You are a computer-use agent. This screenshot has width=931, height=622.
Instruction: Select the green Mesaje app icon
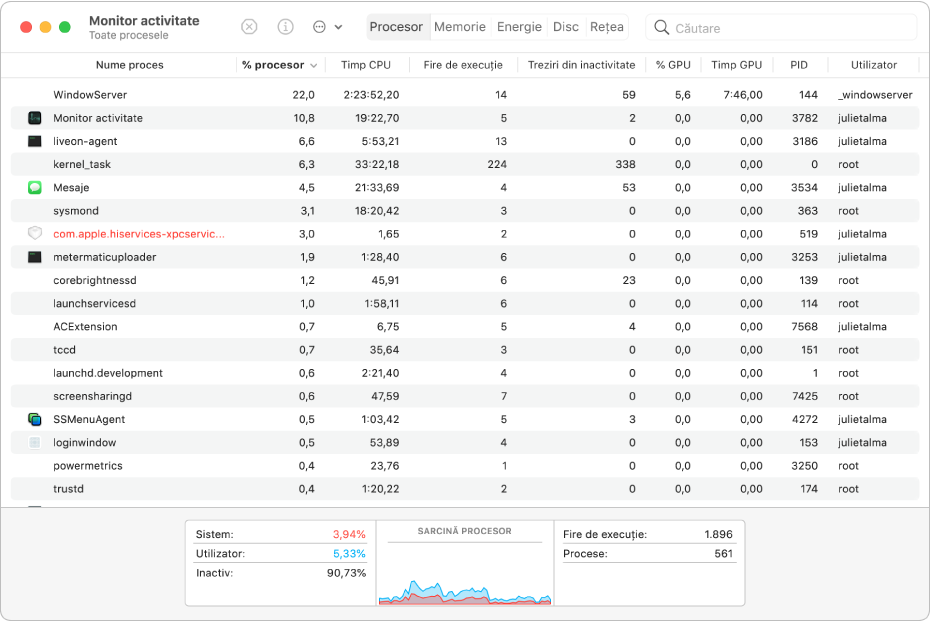pyautogui.click(x=35, y=188)
